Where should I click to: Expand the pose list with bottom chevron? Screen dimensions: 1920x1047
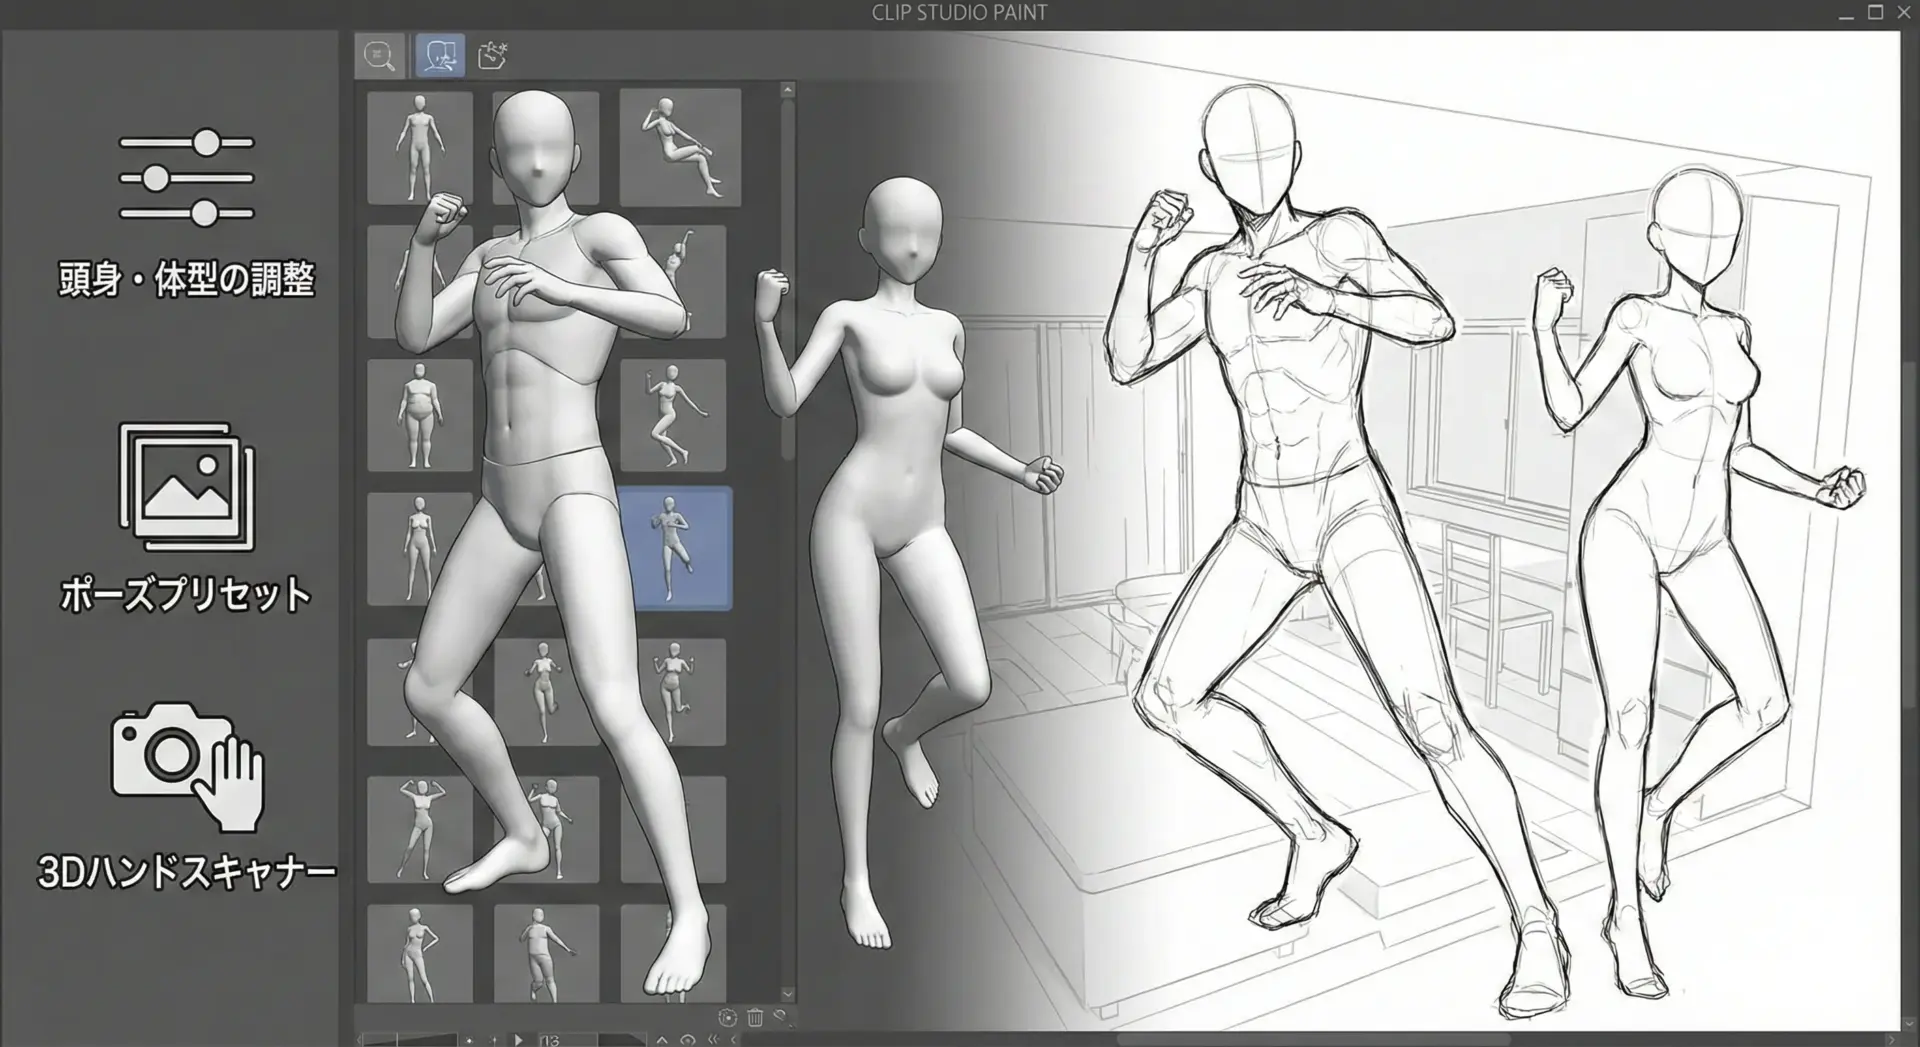[x=787, y=994]
